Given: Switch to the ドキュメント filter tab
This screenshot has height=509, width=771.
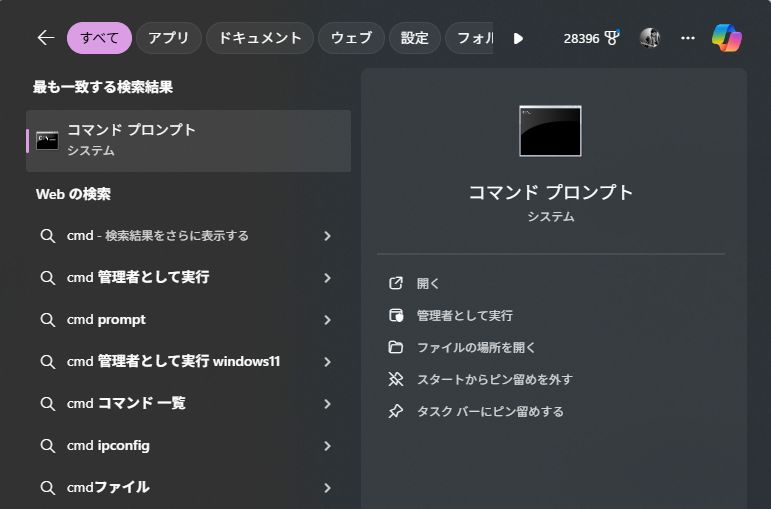Looking at the screenshot, I should tap(260, 38).
